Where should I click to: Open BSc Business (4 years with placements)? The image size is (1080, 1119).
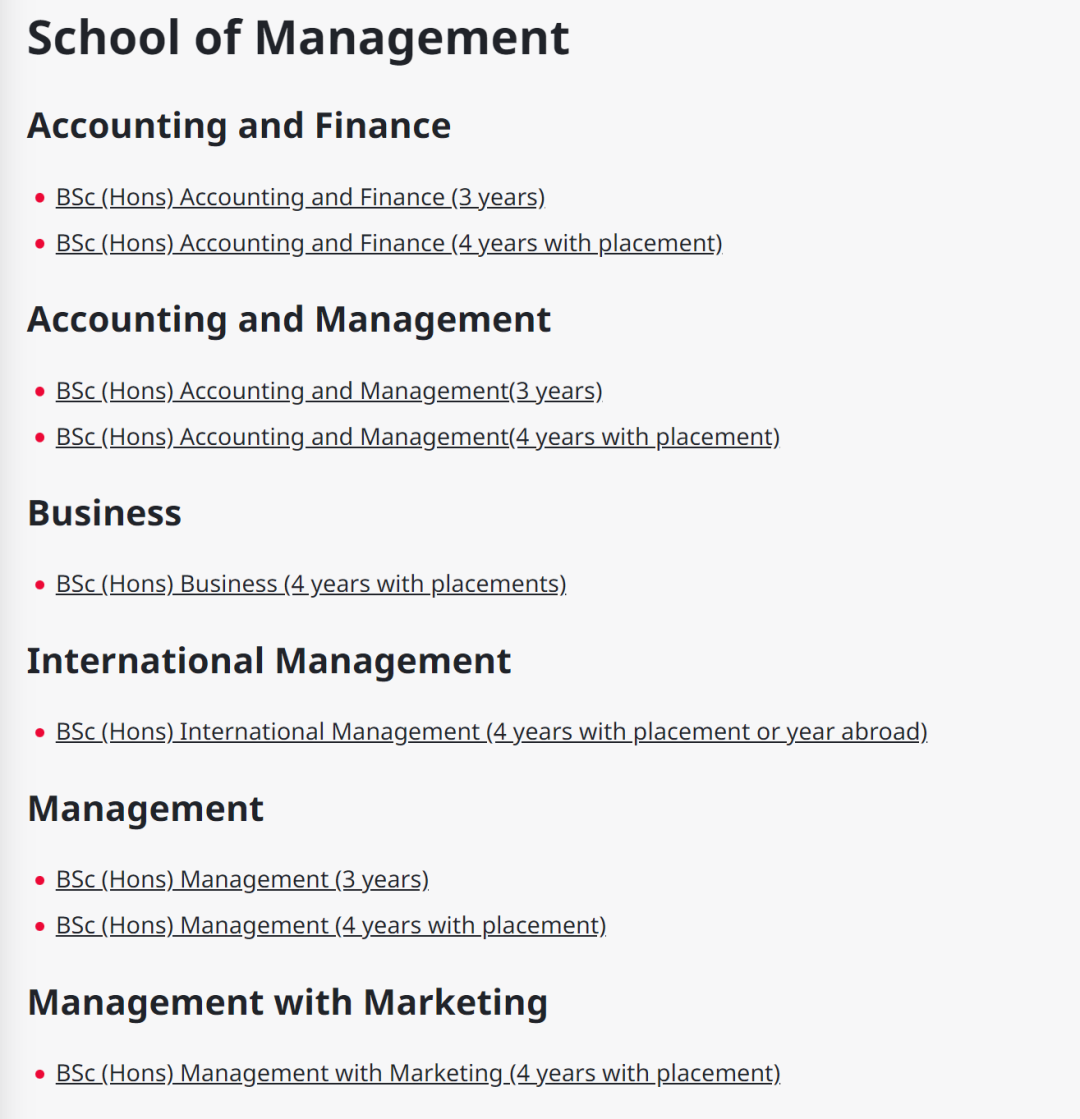(311, 584)
